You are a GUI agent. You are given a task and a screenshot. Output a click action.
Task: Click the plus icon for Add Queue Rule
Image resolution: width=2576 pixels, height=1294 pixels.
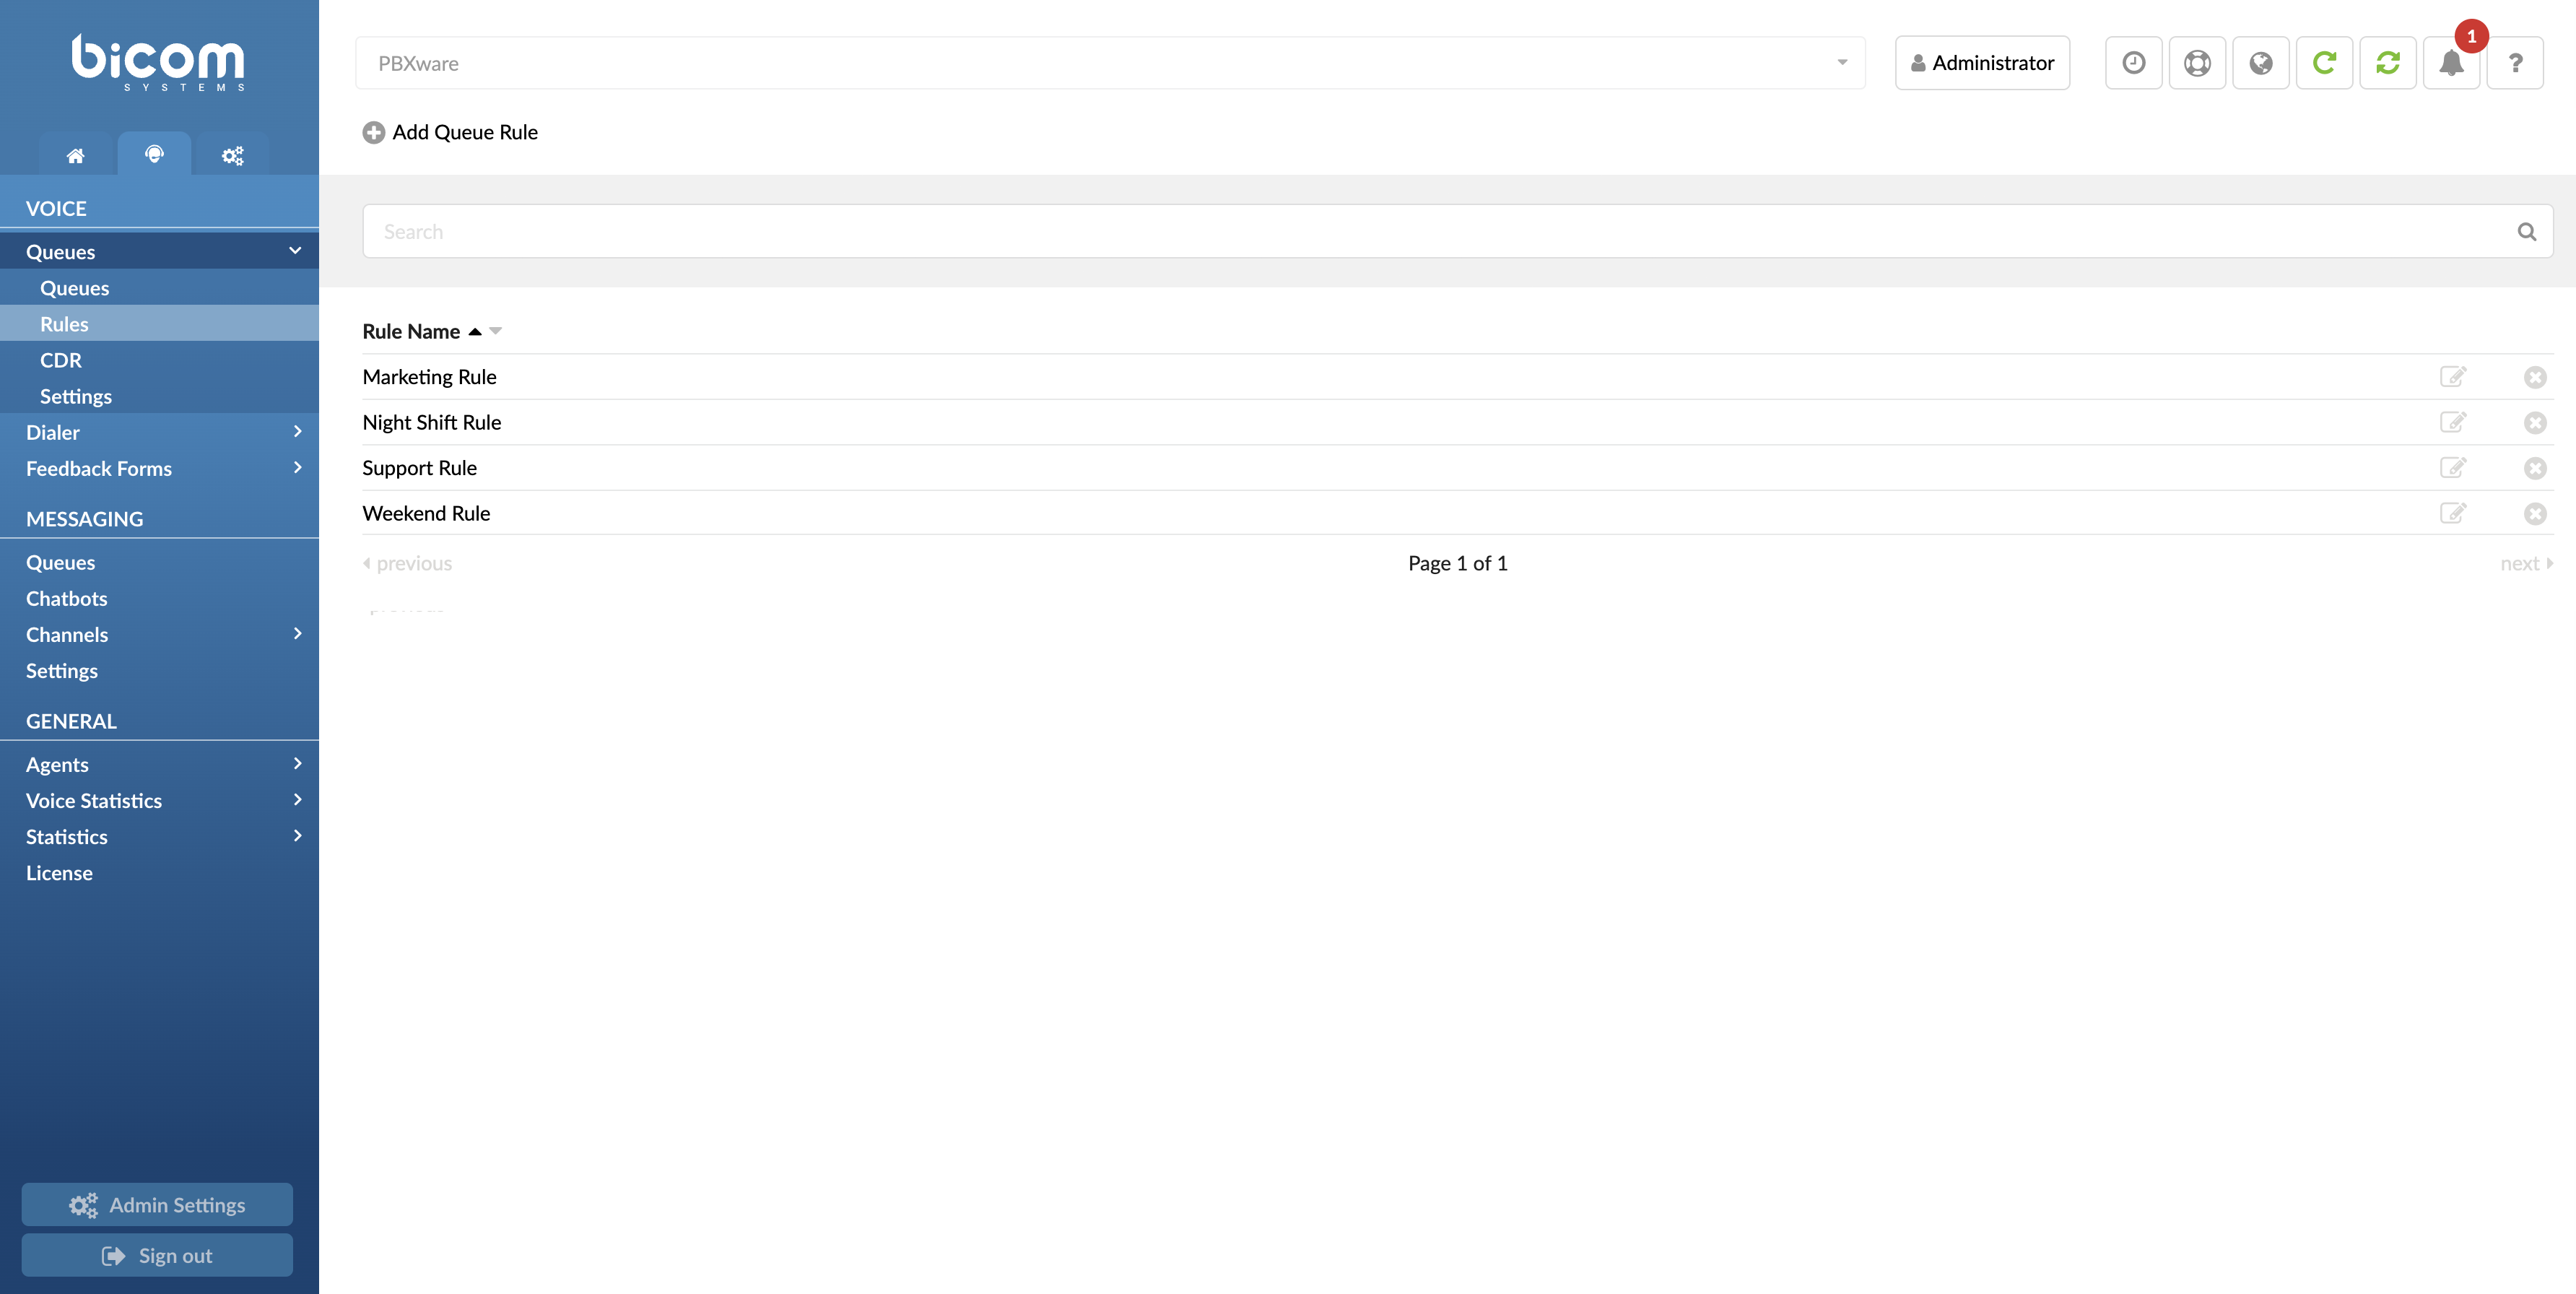tap(373, 132)
